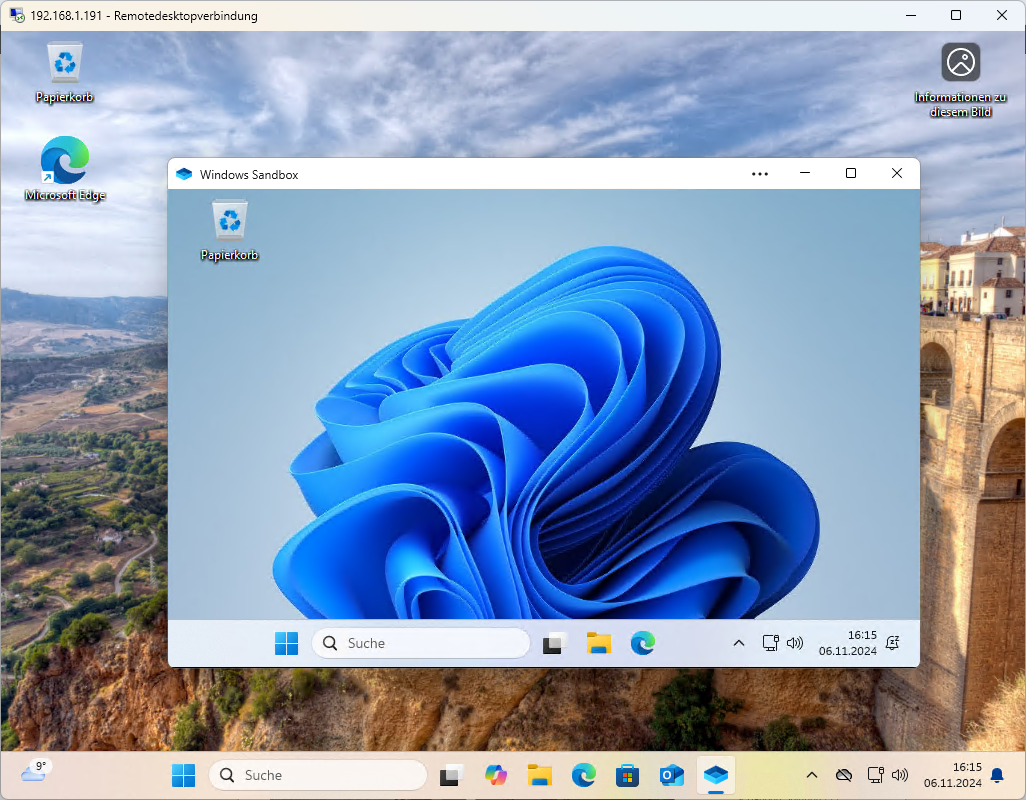
Task: Expand hidden tray icons in the Sandbox
Action: tap(739, 643)
